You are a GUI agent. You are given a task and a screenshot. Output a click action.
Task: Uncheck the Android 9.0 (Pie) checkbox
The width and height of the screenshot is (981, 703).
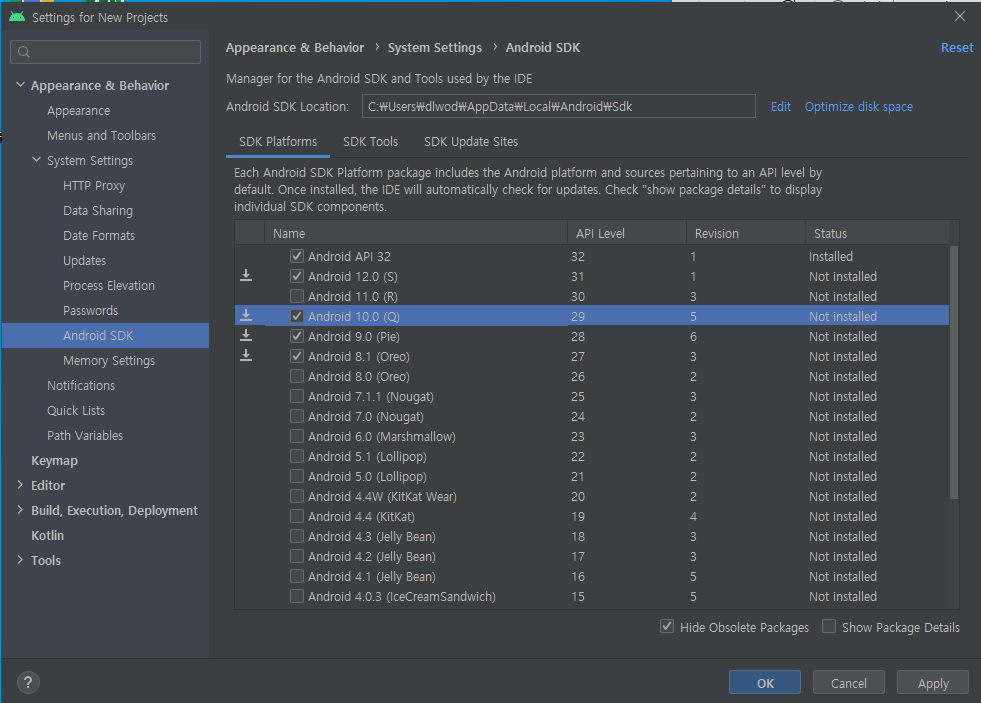pos(297,336)
